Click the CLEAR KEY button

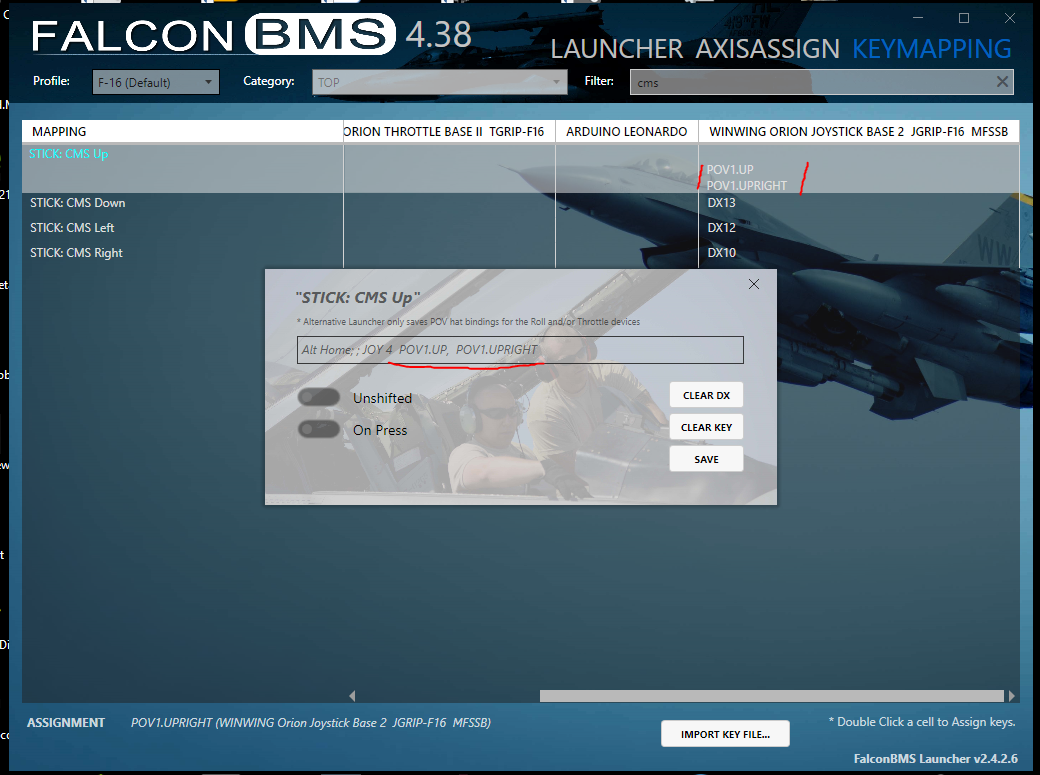coord(706,427)
